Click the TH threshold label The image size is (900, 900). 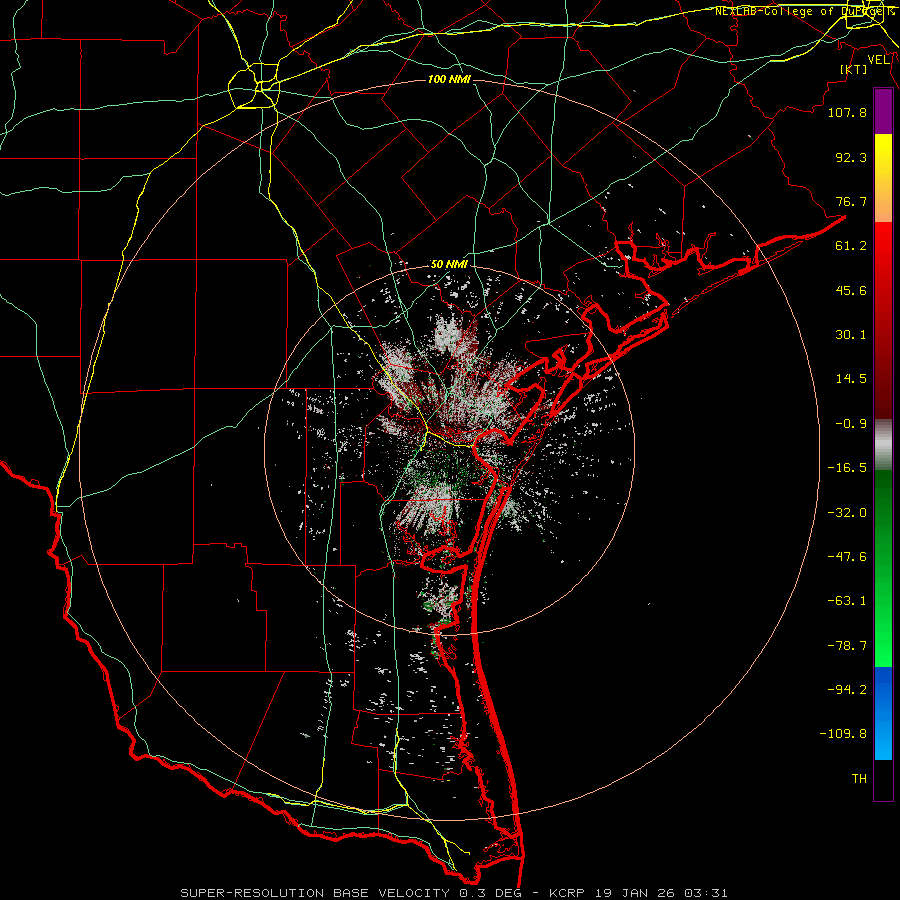coord(859,779)
